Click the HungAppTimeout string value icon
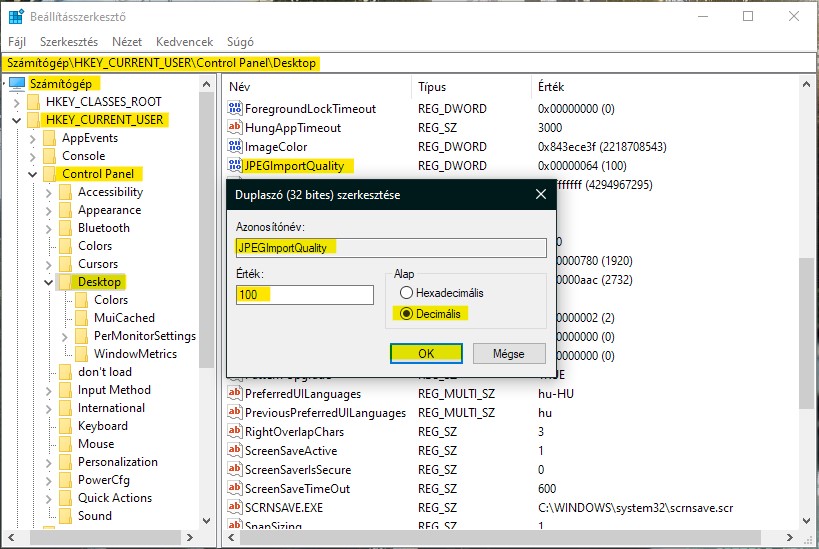The image size is (819, 549). click(235, 127)
